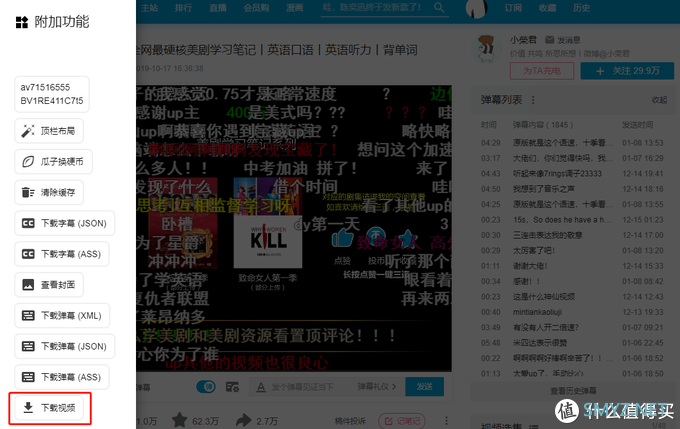This screenshot has width=680, height=429.
Task: Copy the av71516555 BV ID box
Action: [x=52, y=94]
